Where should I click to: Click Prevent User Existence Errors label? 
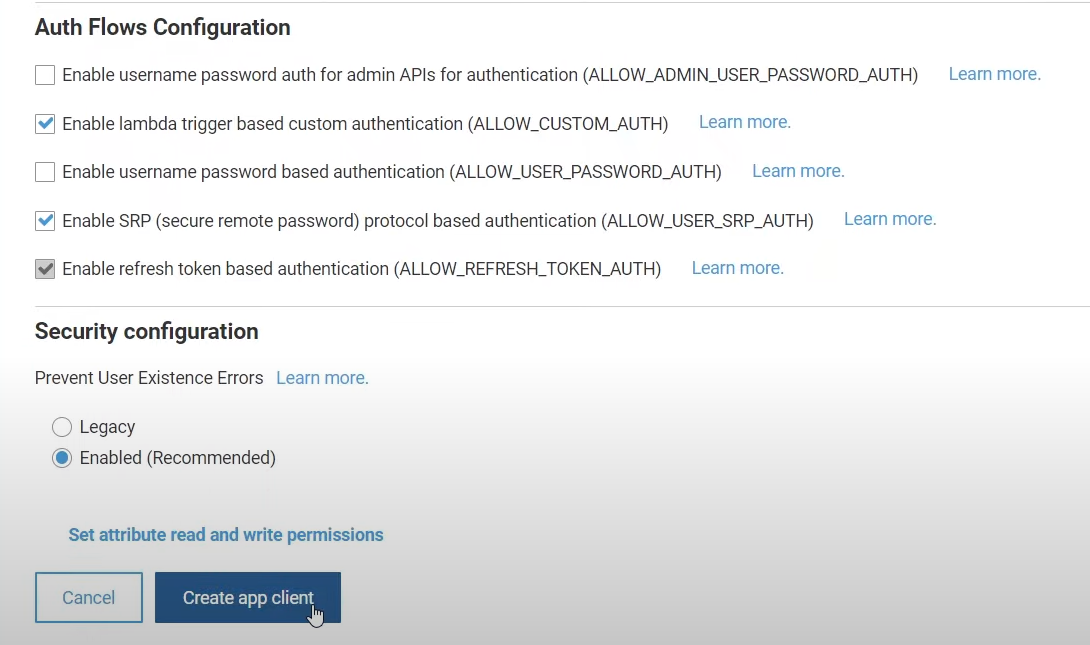[149, 378]
